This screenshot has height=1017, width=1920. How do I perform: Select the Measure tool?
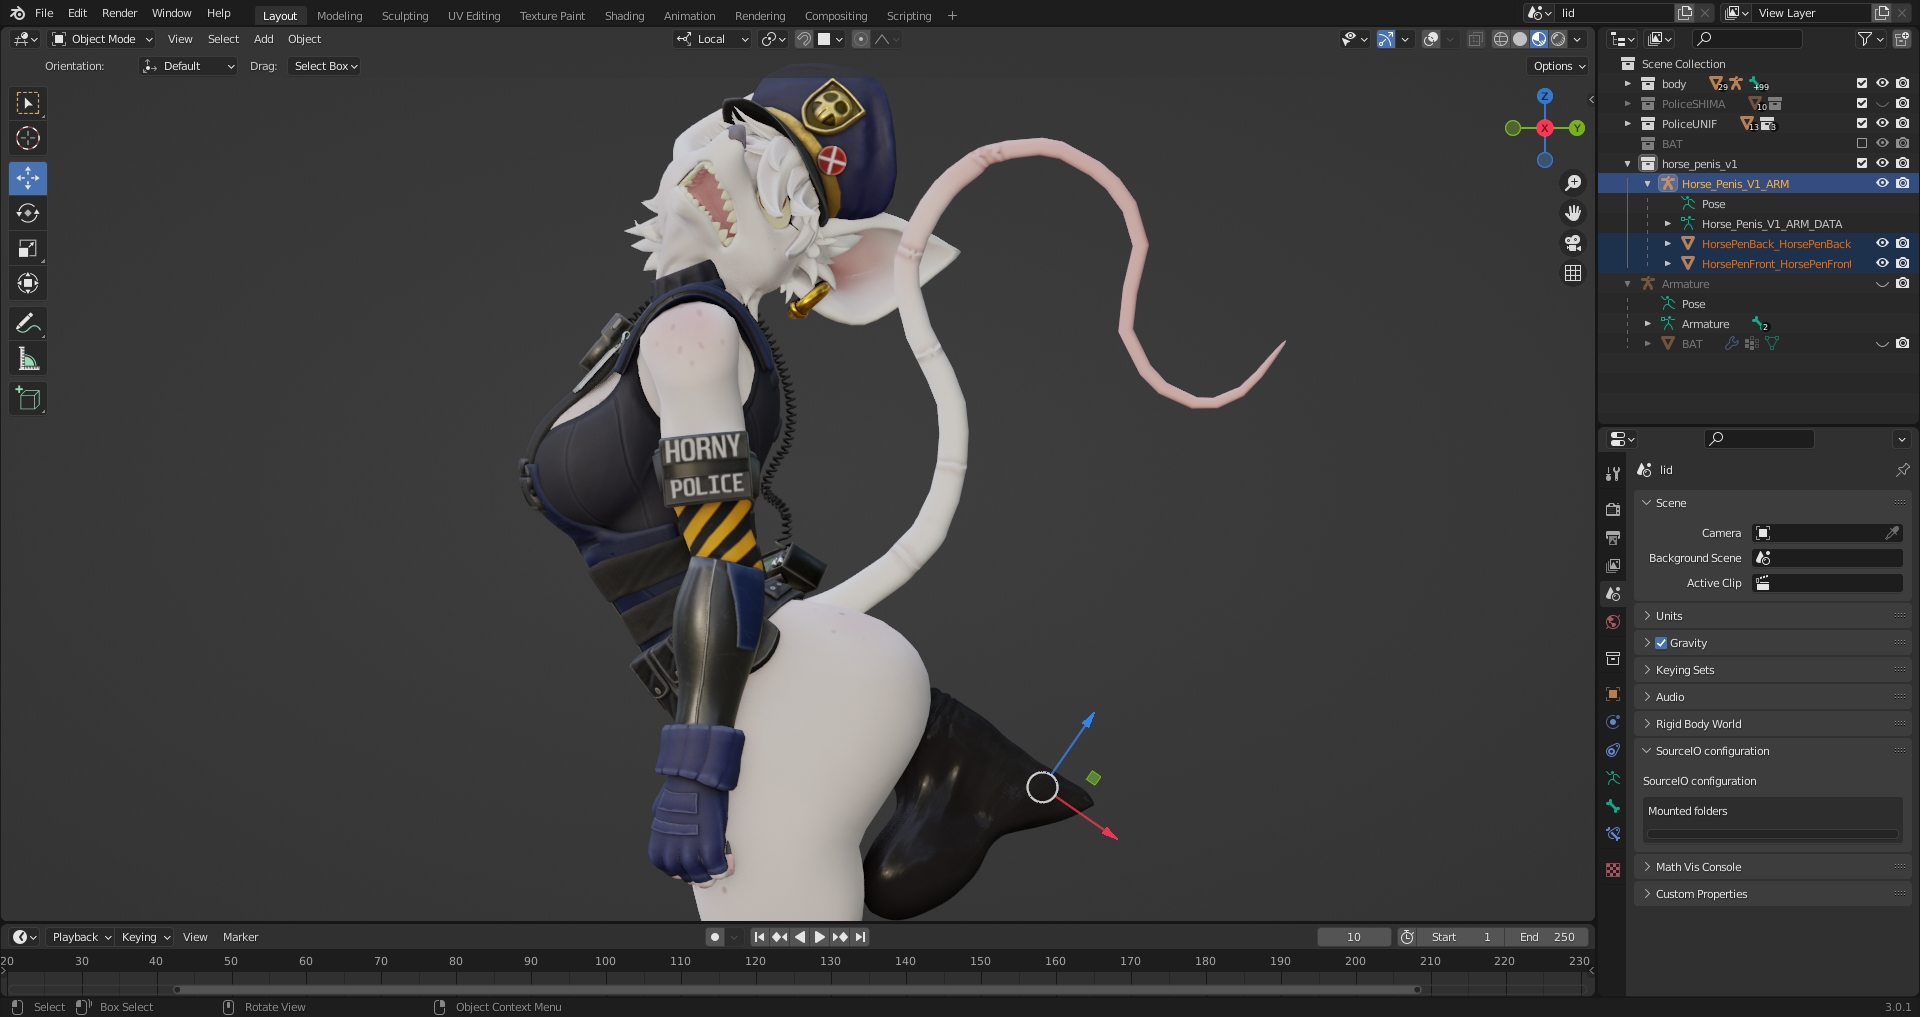coord(28,358)
